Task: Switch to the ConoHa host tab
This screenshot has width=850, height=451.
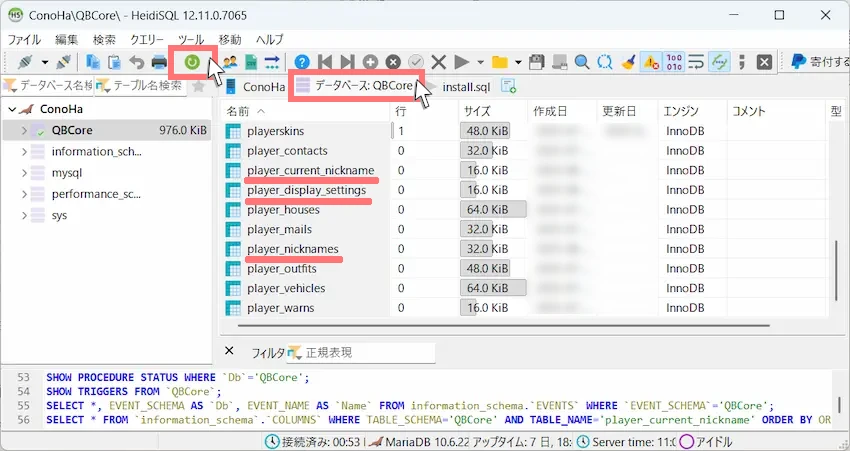Action: tap(255, 87)
